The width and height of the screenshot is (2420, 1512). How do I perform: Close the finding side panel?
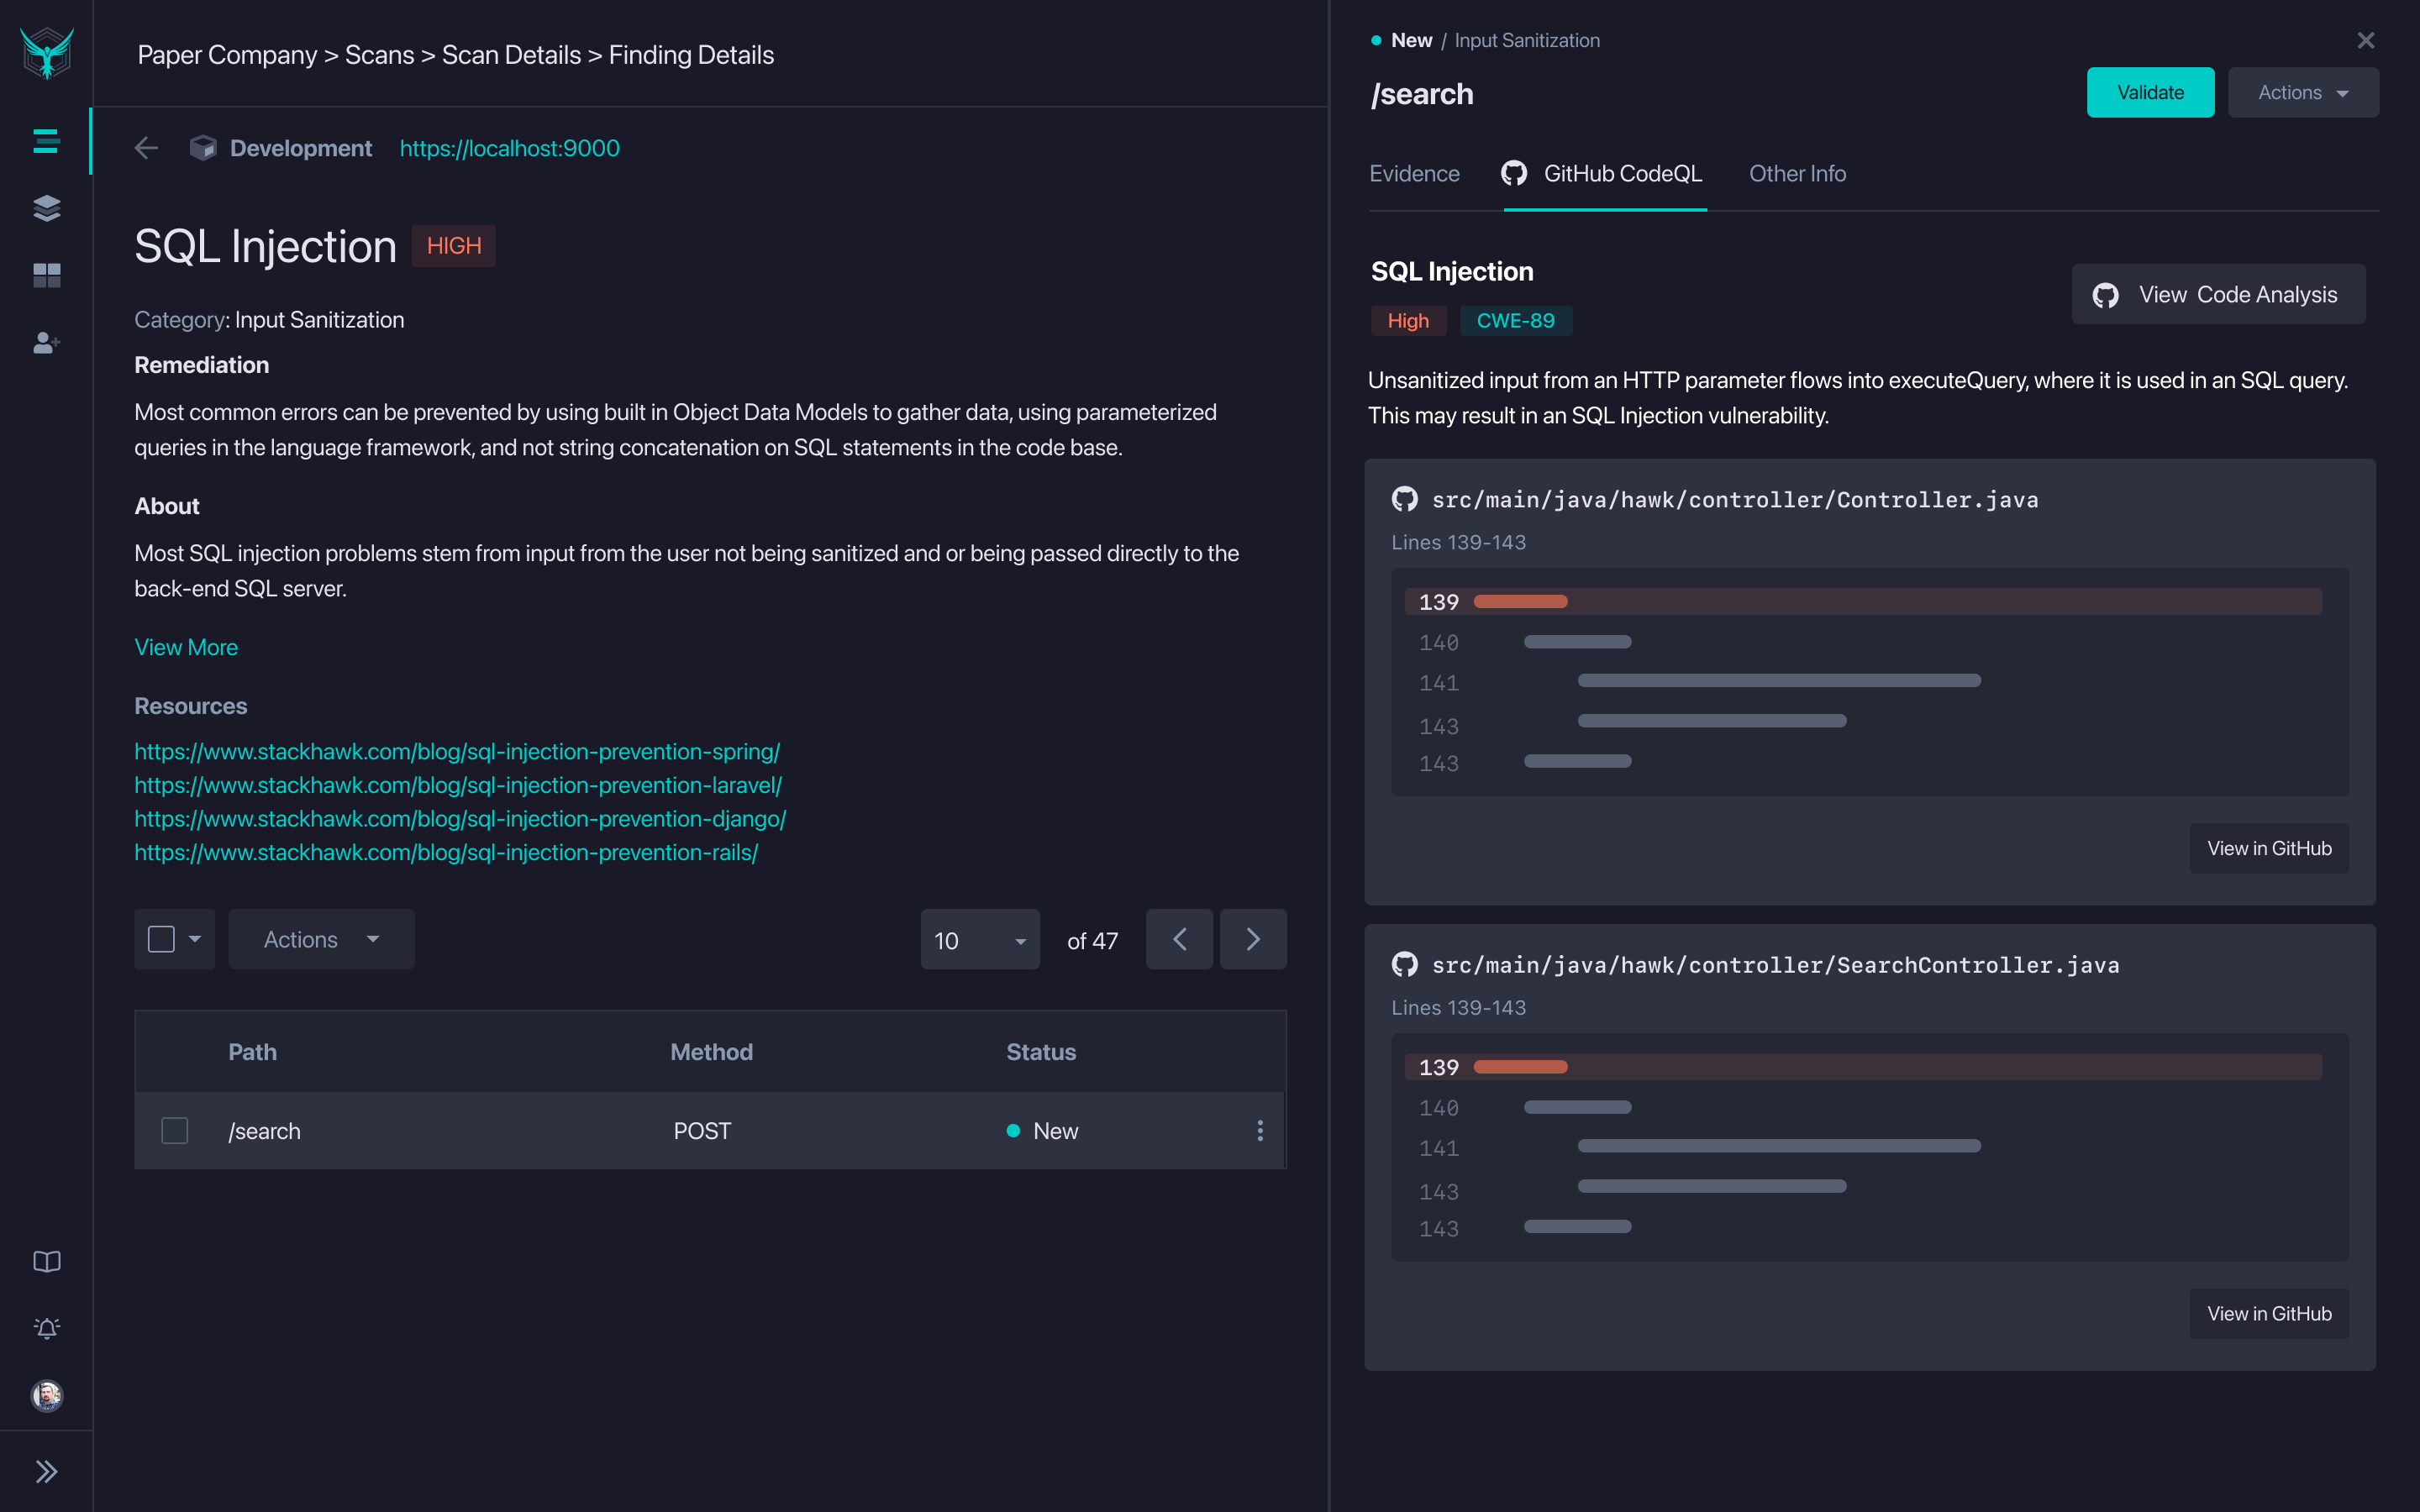pyautogui.click(x=2366, y=40)
